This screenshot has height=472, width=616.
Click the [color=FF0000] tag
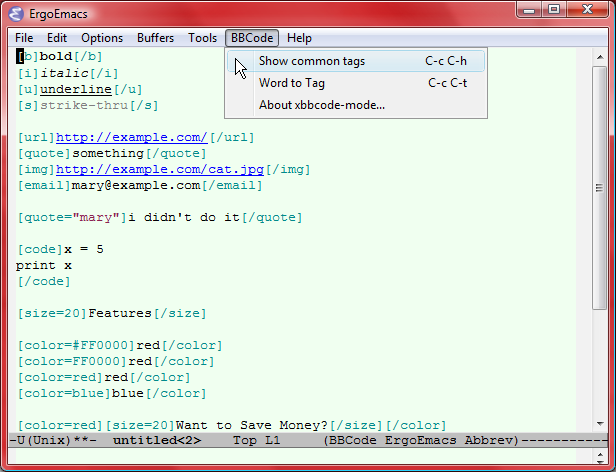click(72, 362)
